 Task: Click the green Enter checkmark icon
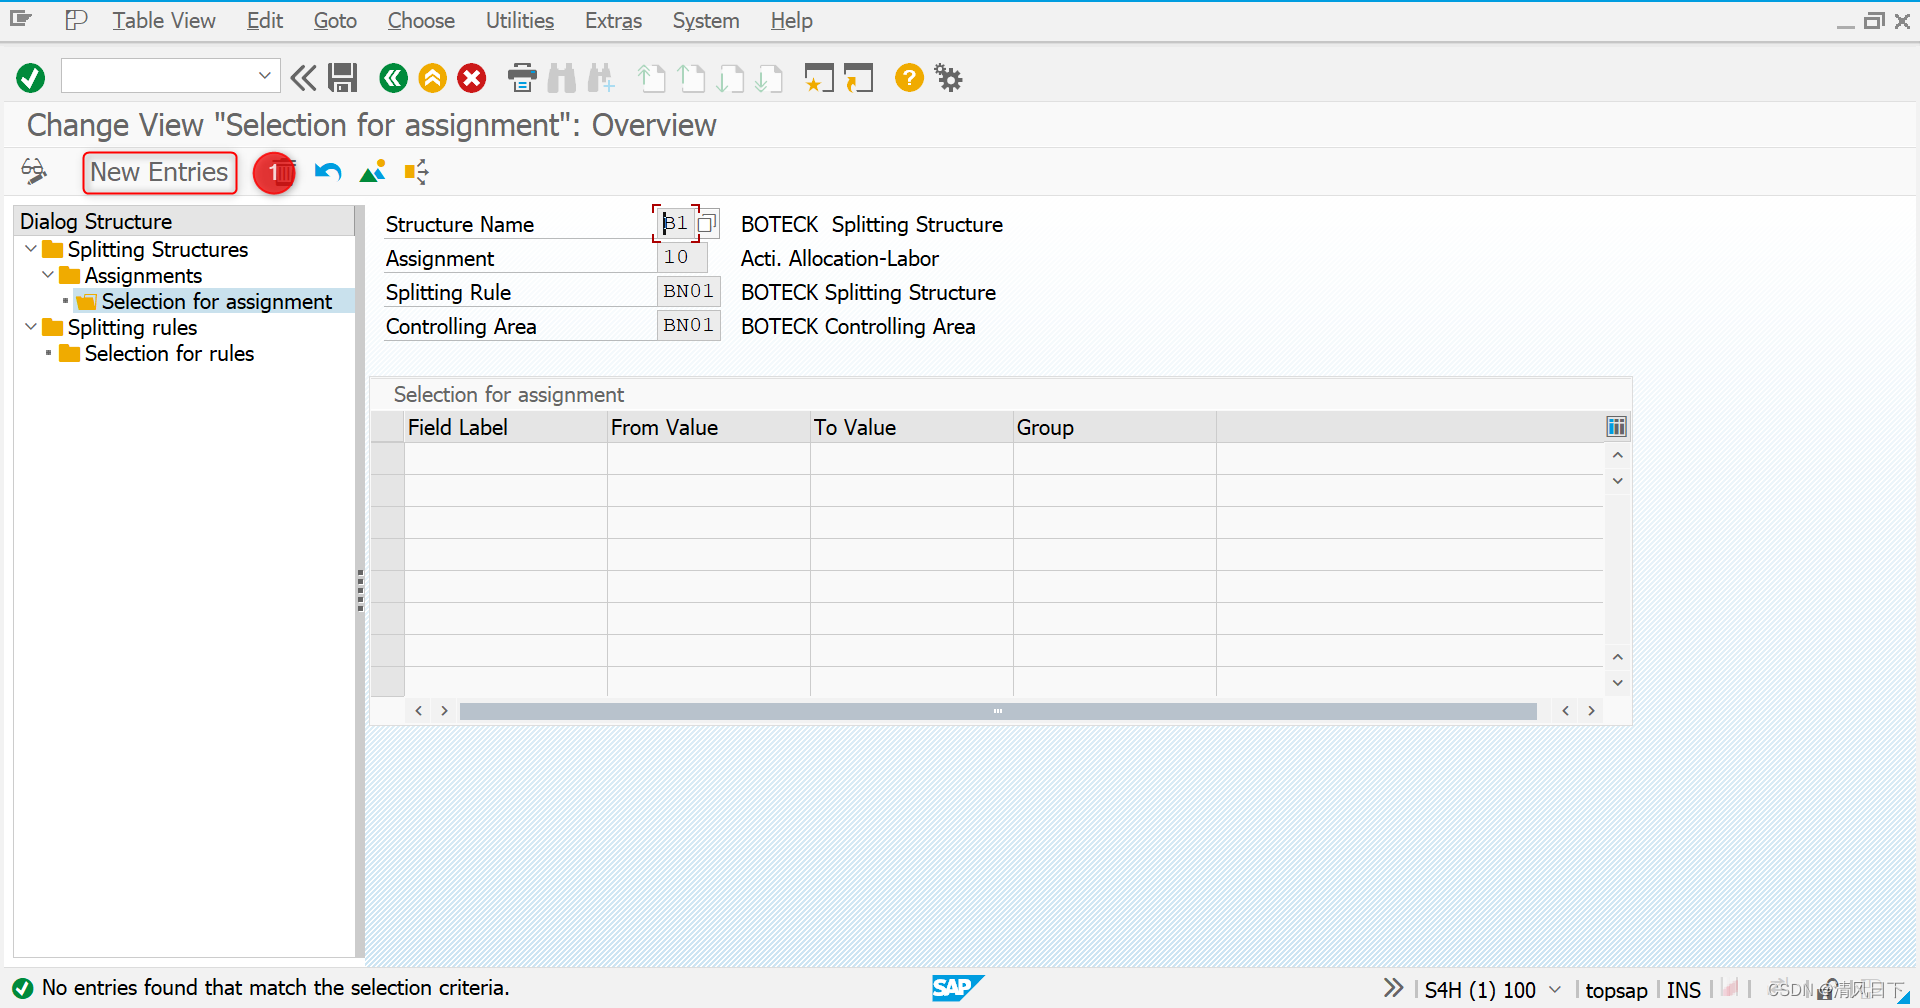click(x=31, y=77)
